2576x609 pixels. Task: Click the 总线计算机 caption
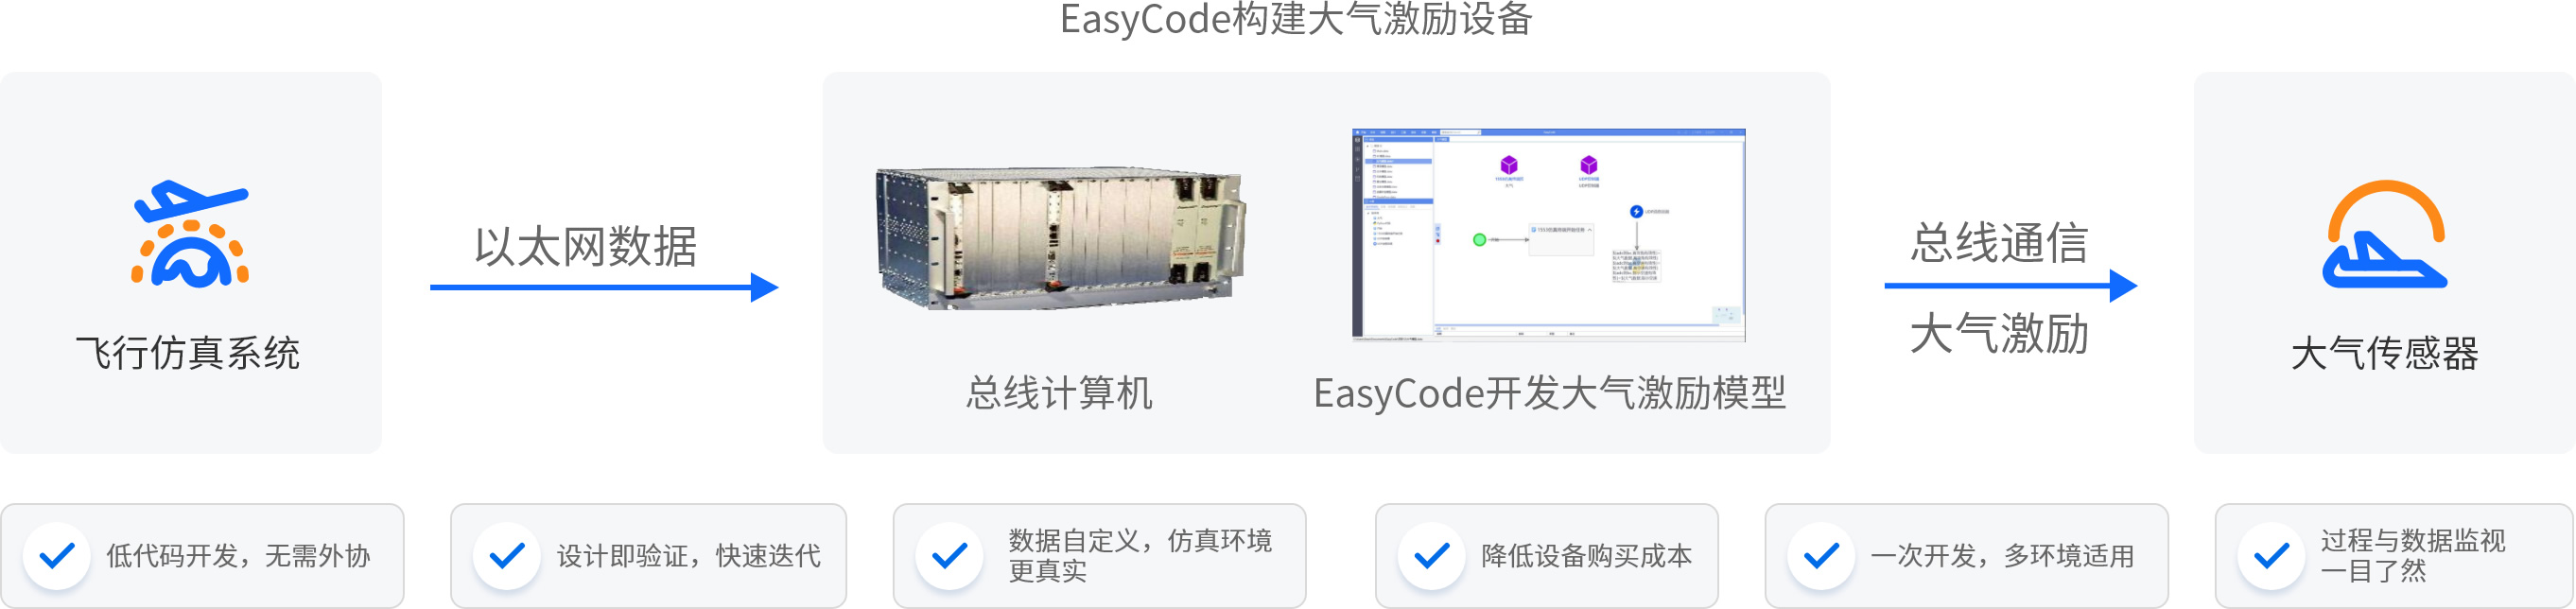pyautogui.click(x=1059, y=393)
